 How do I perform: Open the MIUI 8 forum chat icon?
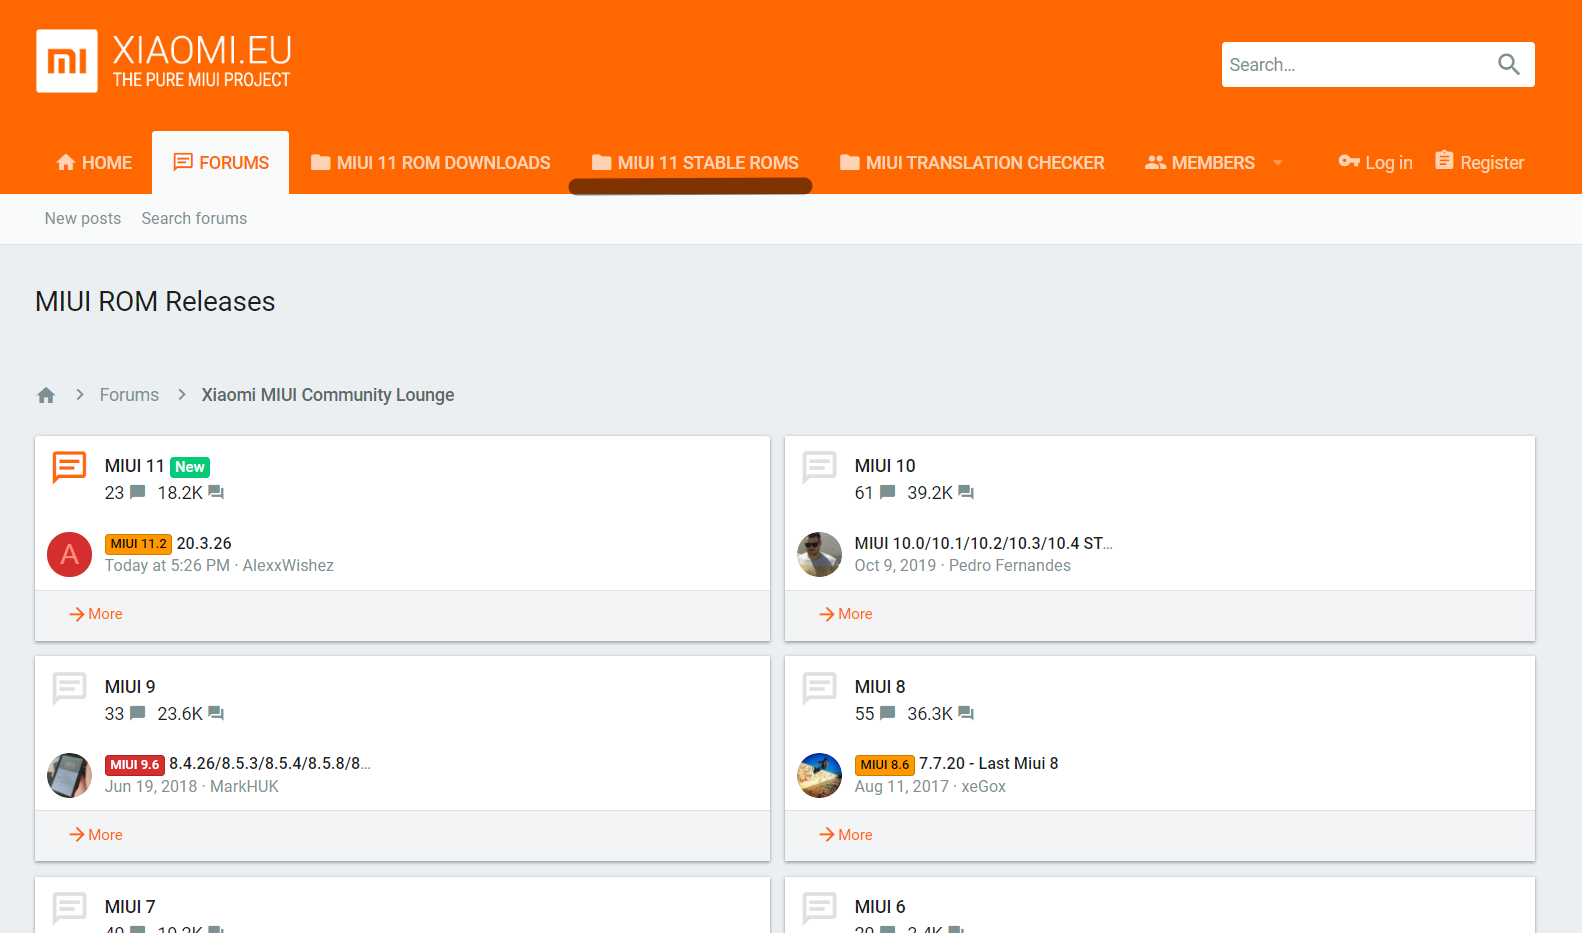click(819, 688)
